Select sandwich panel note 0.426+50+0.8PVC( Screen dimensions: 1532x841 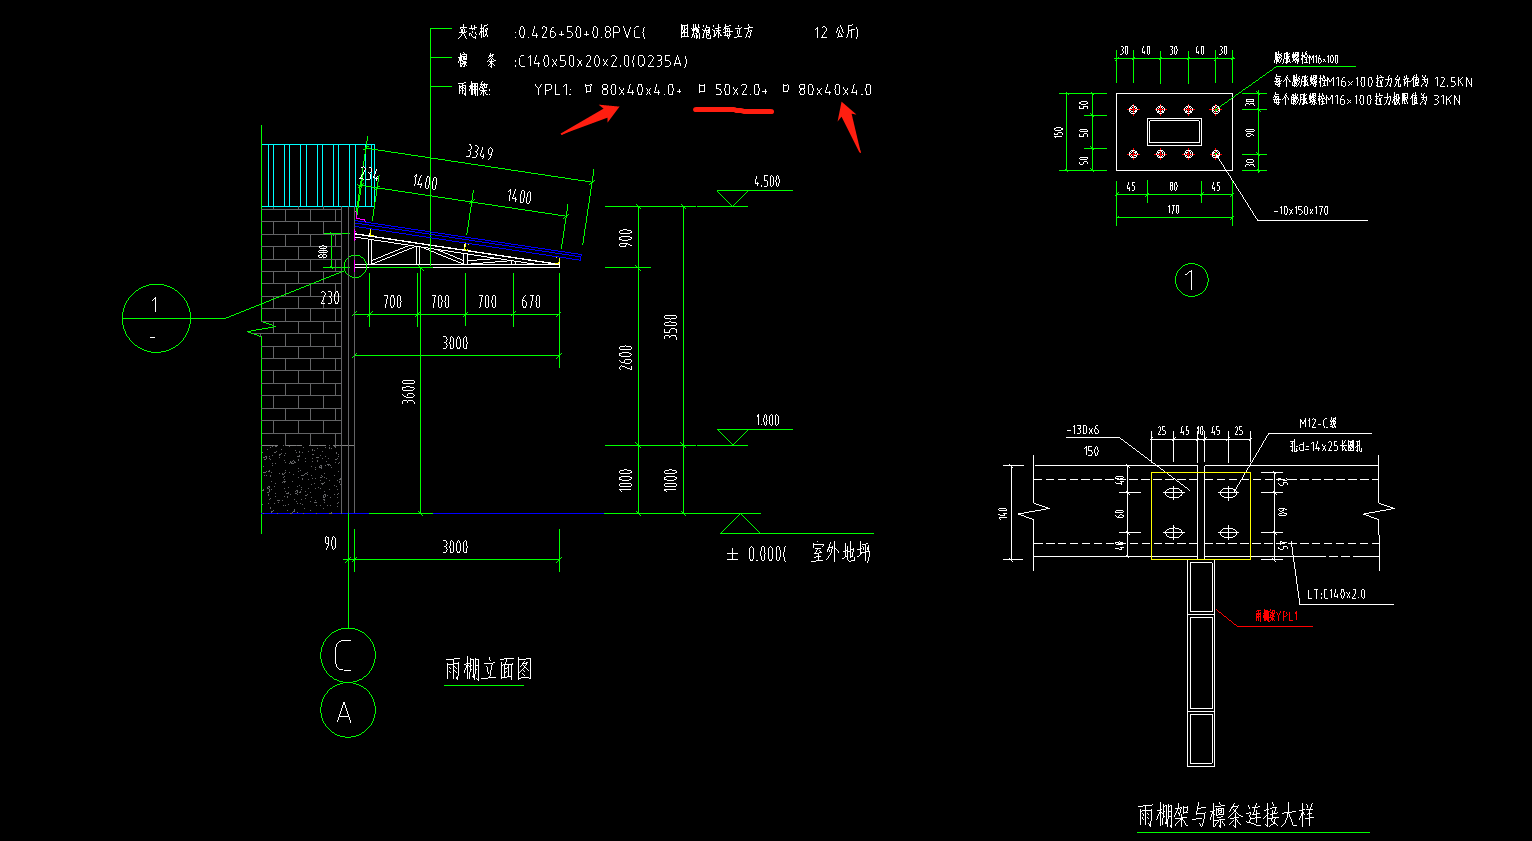(582, 32)
